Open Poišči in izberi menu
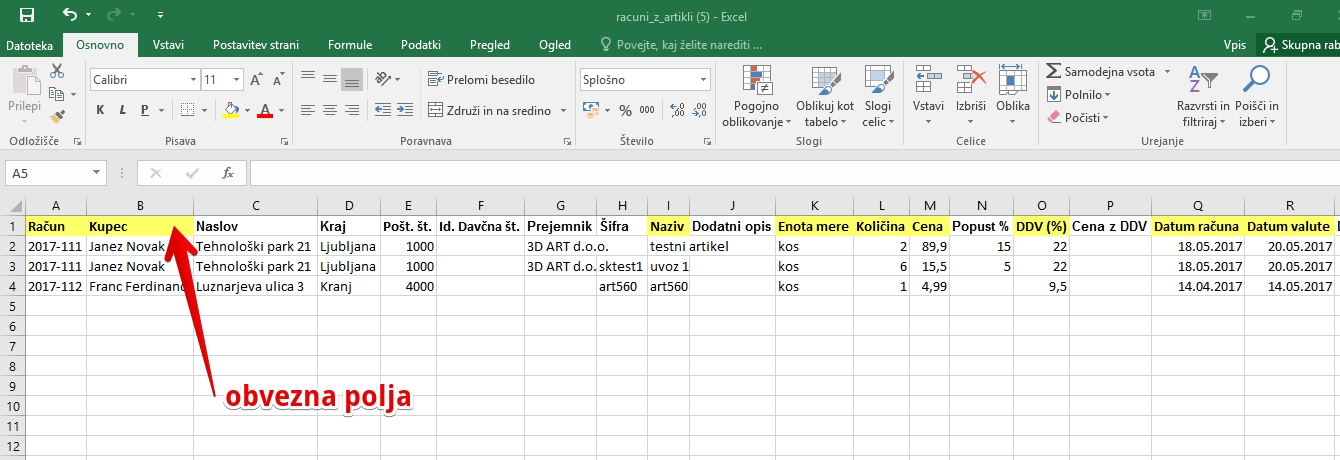Image resolution: width=1340 pixels, height=460 pixels. pyautogui.click(x=1256, y=96)
